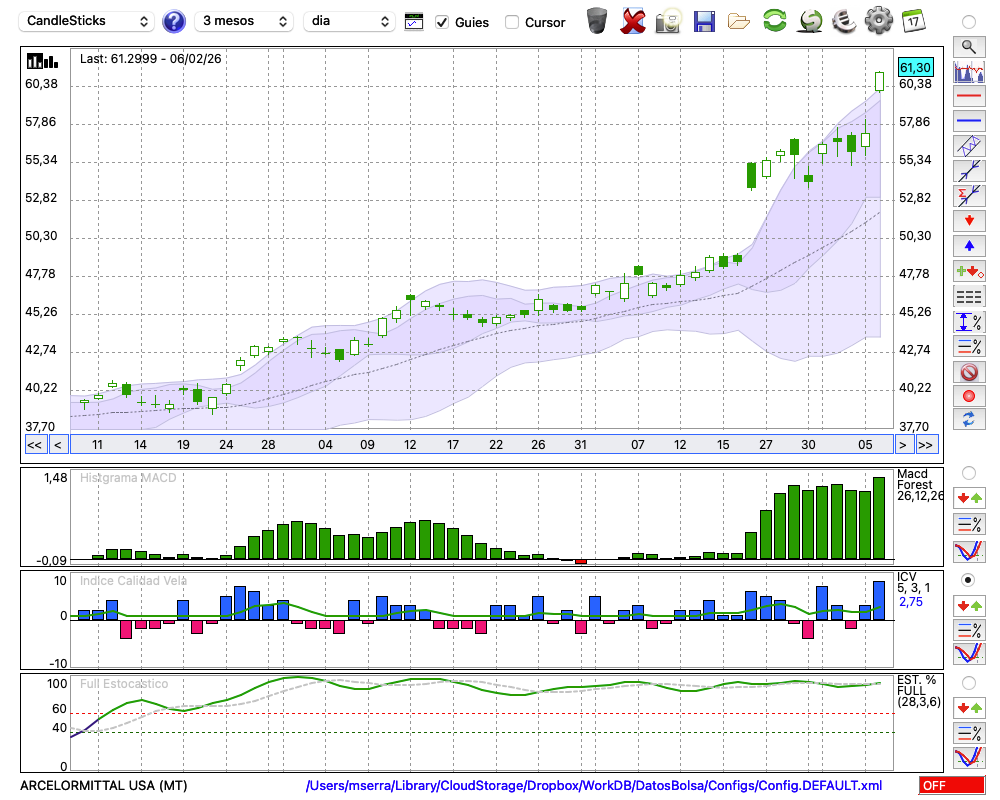Open the '3 mesos' period dropdown
This screenshot has width=1000, height=800.
[244, 21]
